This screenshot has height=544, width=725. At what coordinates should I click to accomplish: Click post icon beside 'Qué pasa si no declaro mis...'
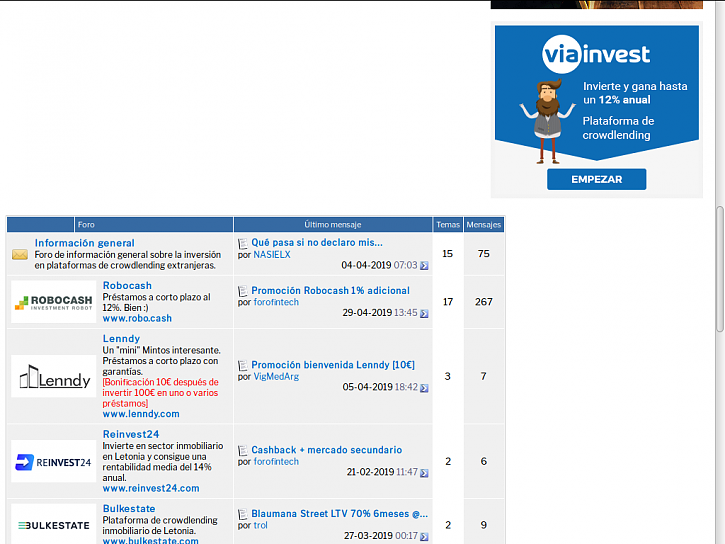pyautogui.click(x=243, y=243)
